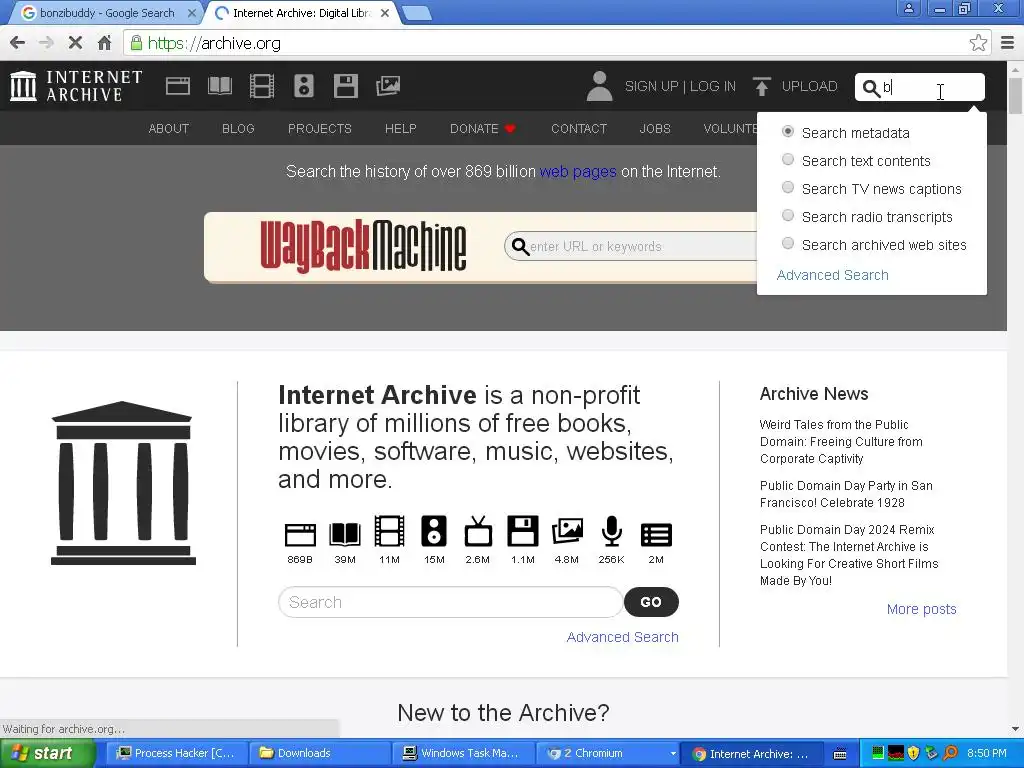The image size is (1024, 768).
Task: Select the Search metadata radio button
Action: 788,132
